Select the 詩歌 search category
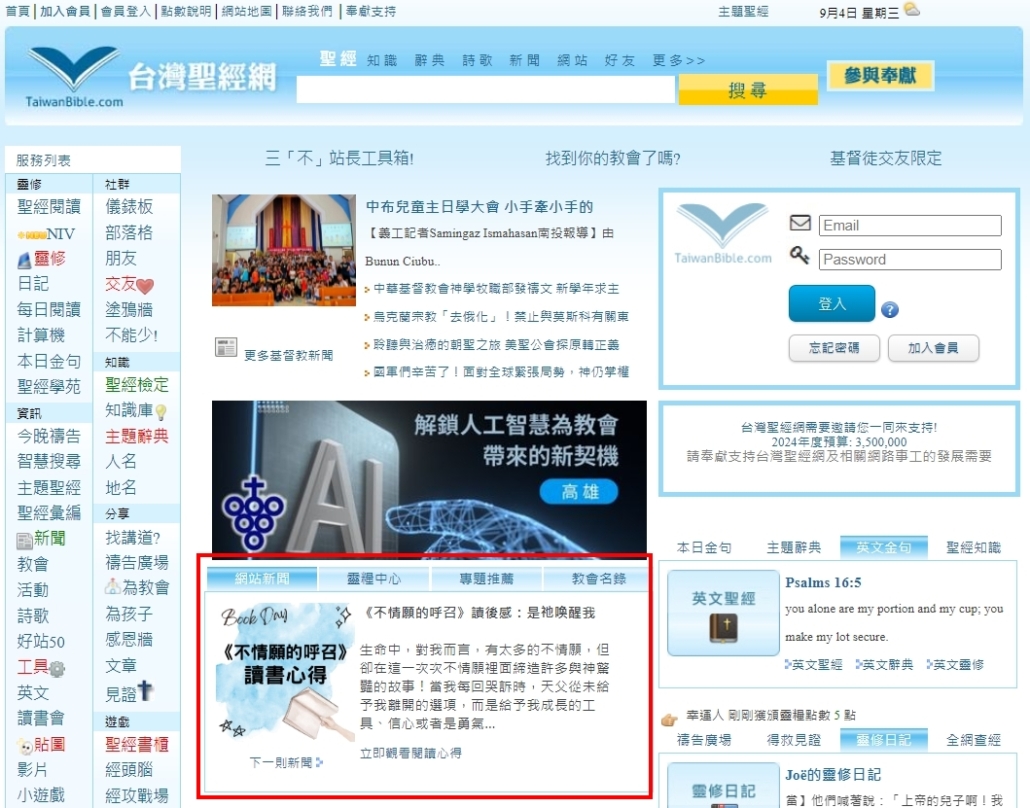This screenshot has width=1030, height=808. pyautogui.click(x=477, y=60)
